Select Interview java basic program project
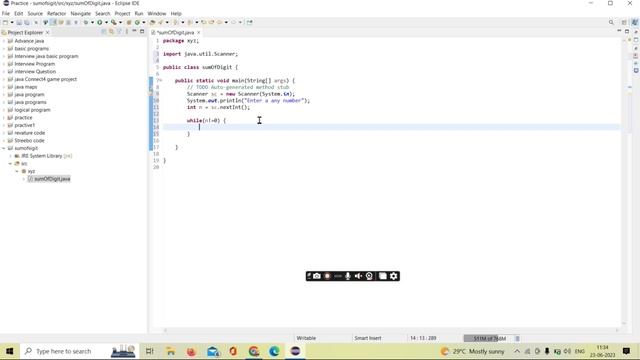640x360 pixels. point(46,56)
